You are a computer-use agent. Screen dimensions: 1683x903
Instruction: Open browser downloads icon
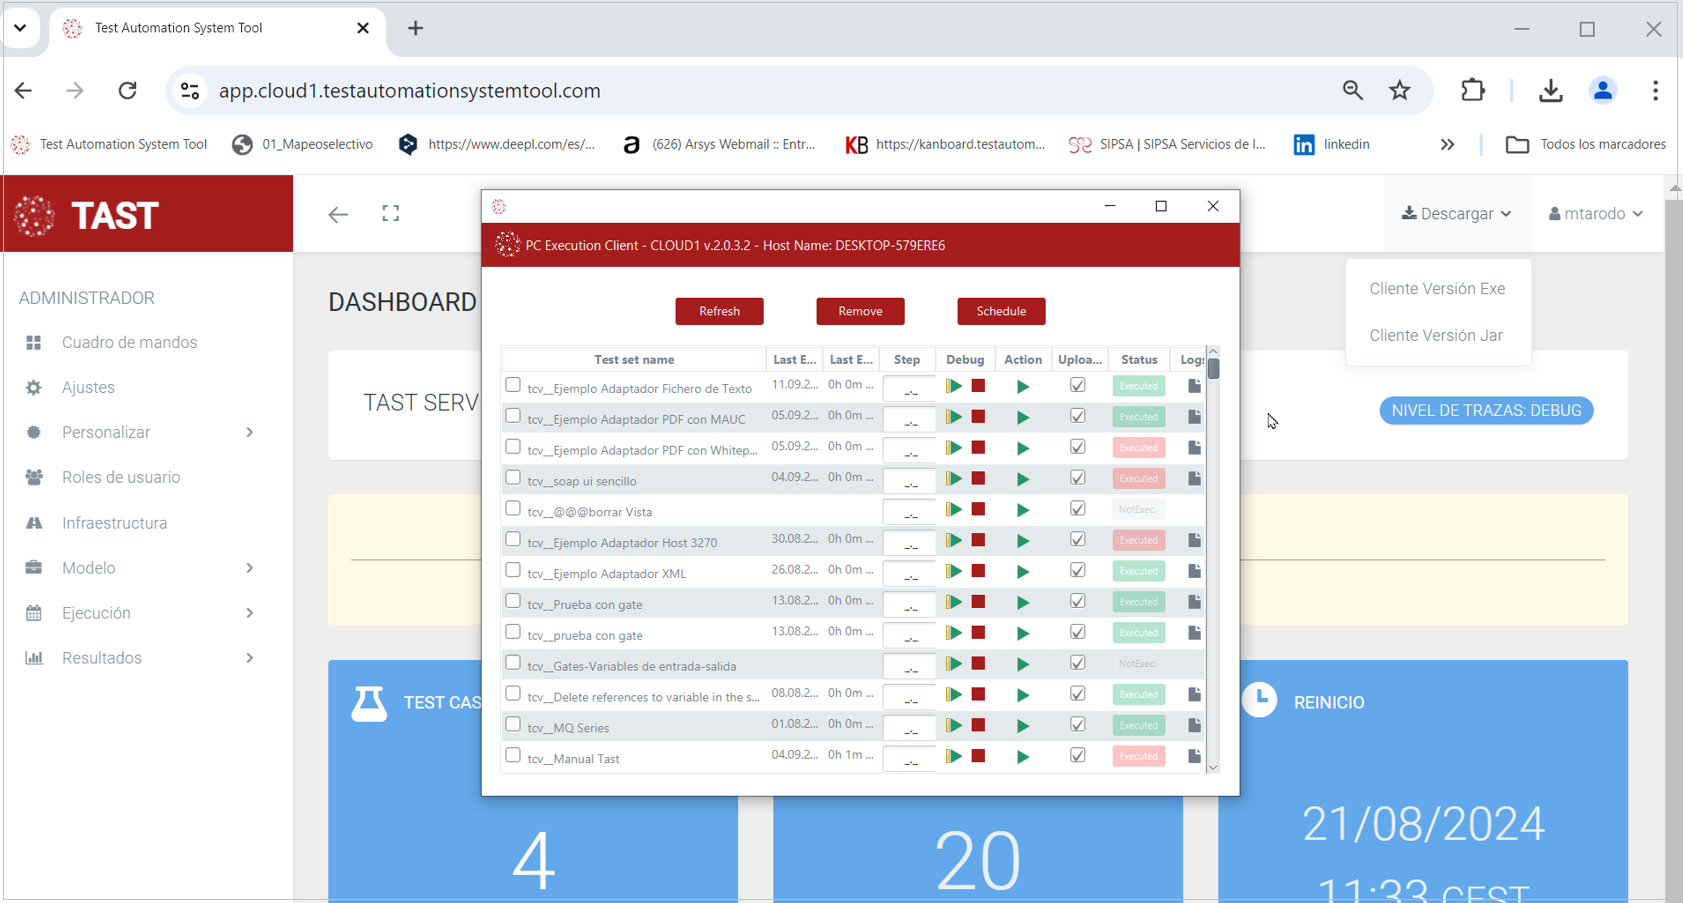click(x=1550, y=91)
